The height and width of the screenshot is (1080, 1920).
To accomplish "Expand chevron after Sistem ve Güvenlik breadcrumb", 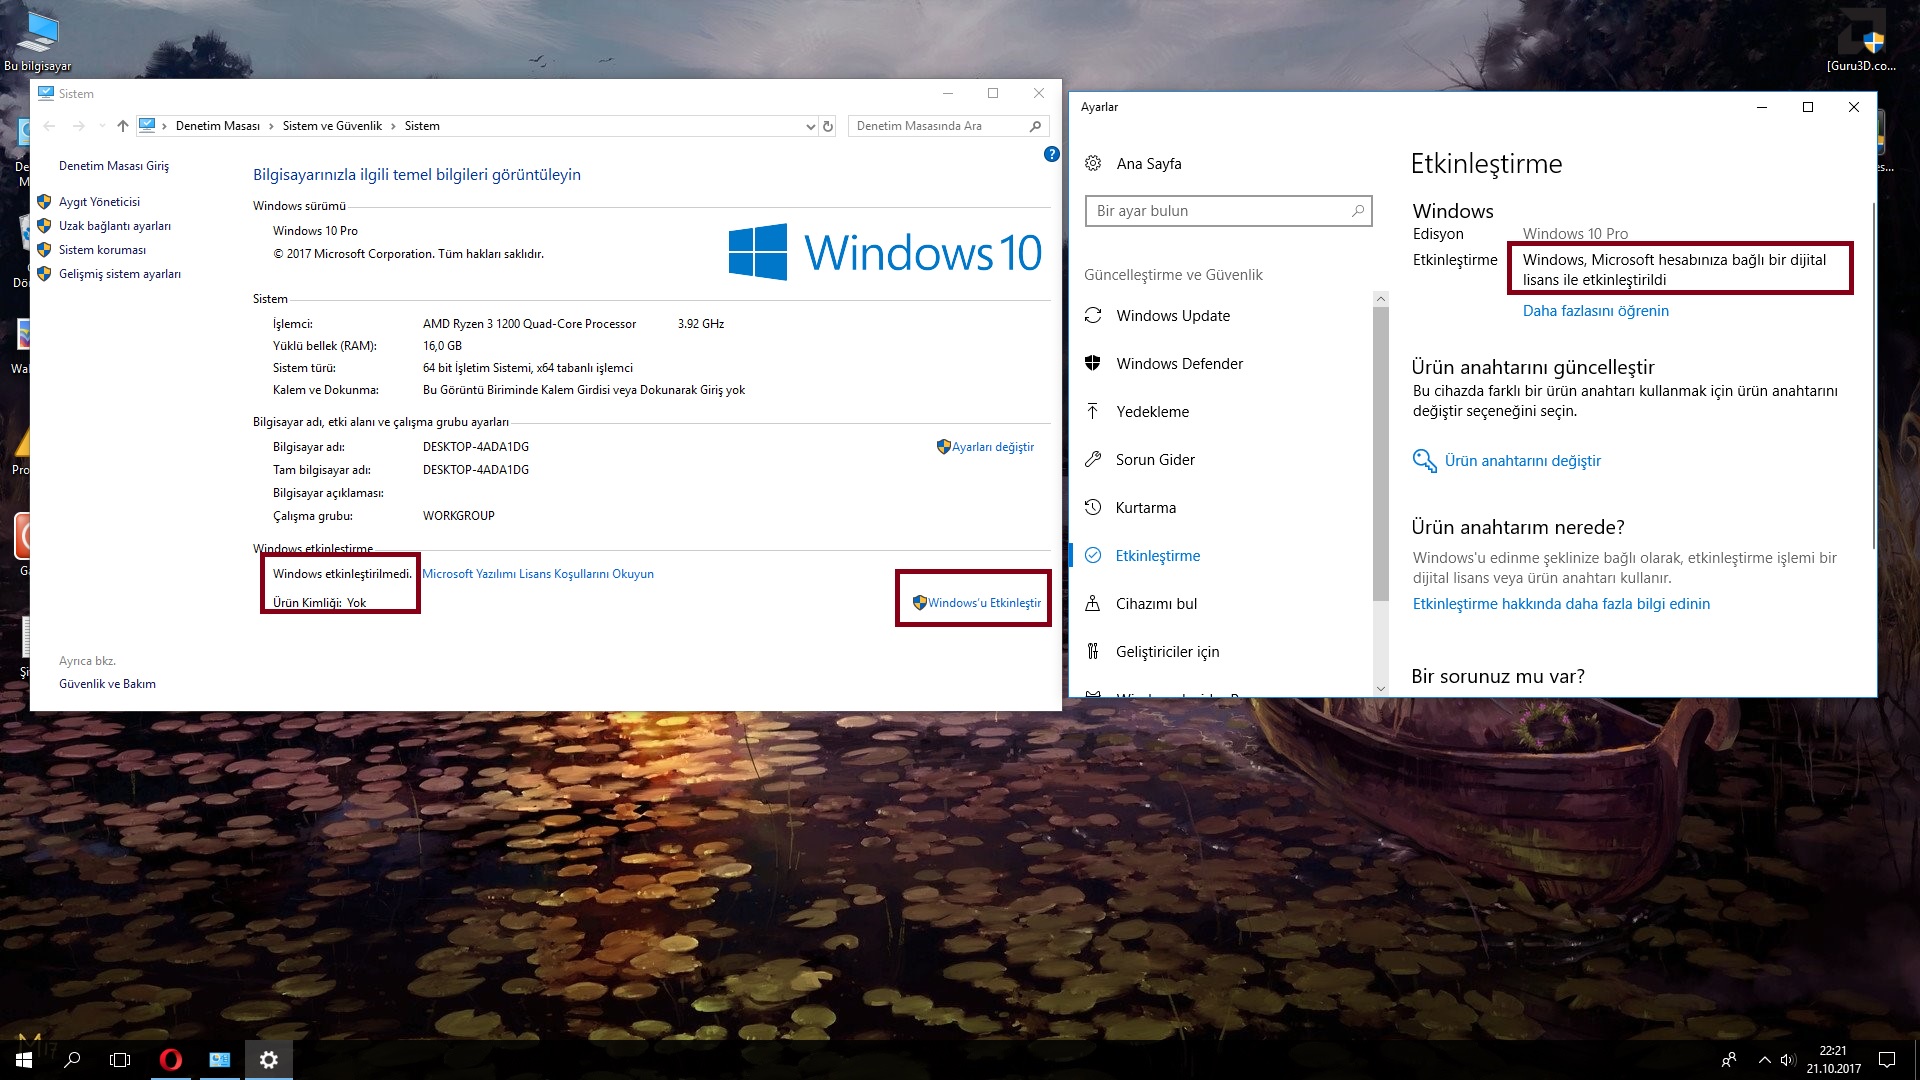I will 393,126.
